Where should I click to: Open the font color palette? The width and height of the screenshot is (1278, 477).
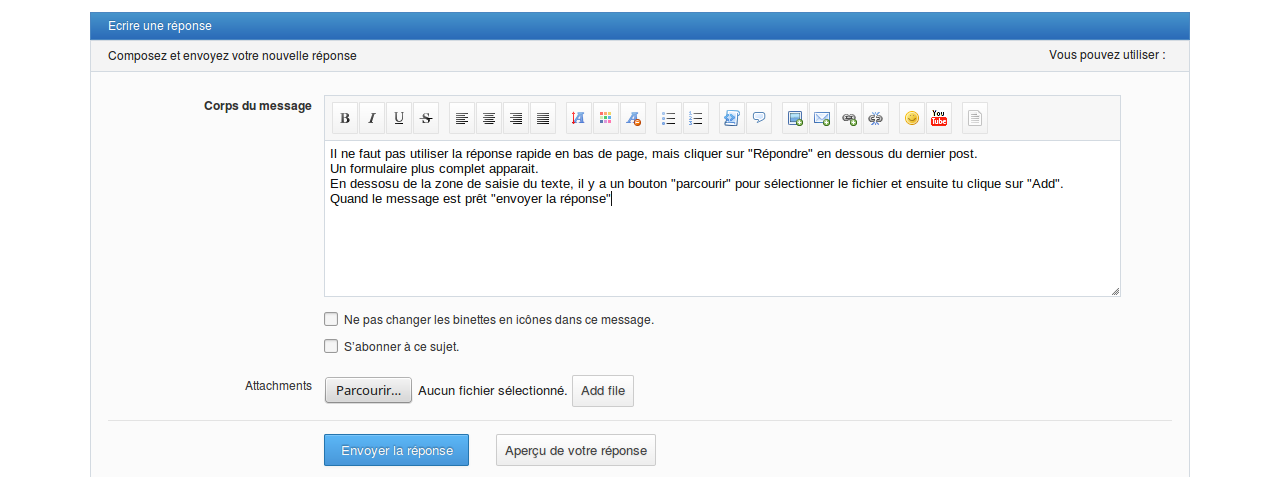coord(605,118)
